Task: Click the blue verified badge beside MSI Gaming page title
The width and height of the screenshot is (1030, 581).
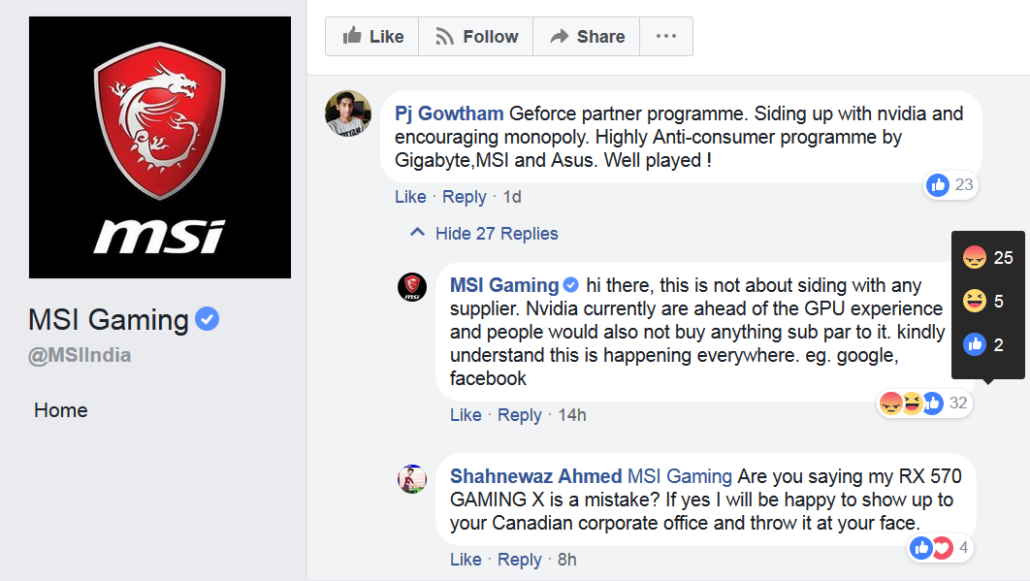Action: click(x=207, y=320)
